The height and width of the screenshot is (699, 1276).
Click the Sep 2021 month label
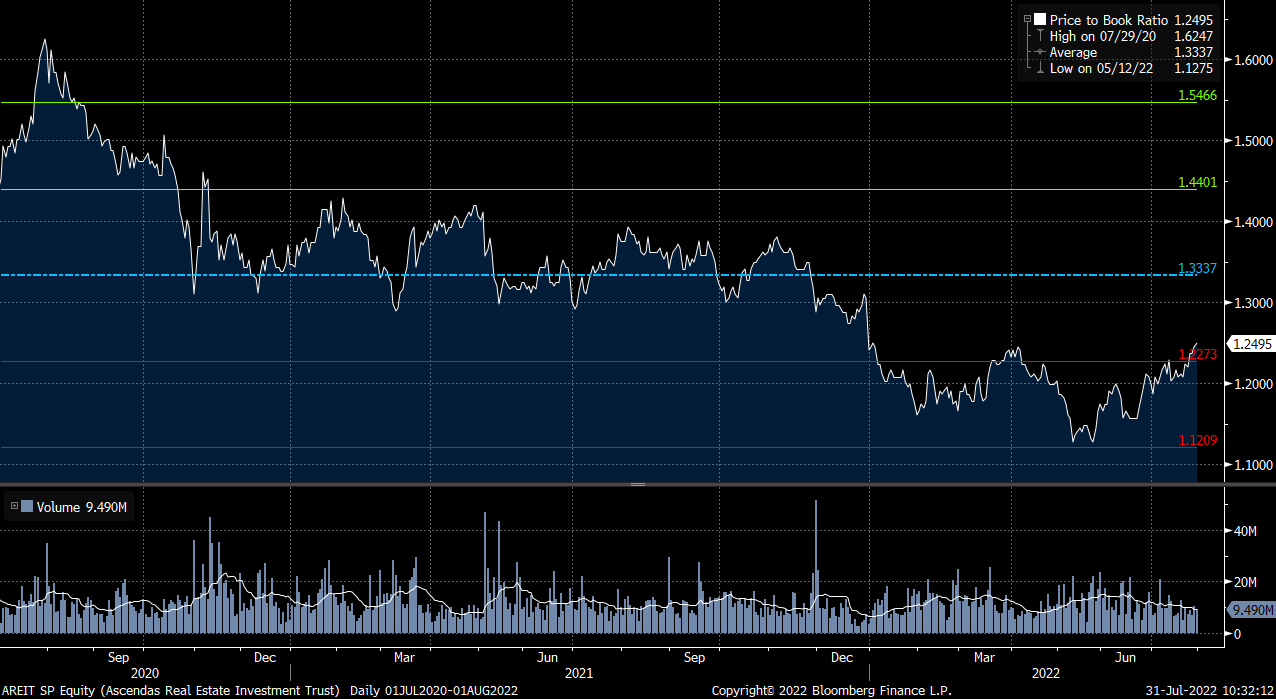[695, 658]
